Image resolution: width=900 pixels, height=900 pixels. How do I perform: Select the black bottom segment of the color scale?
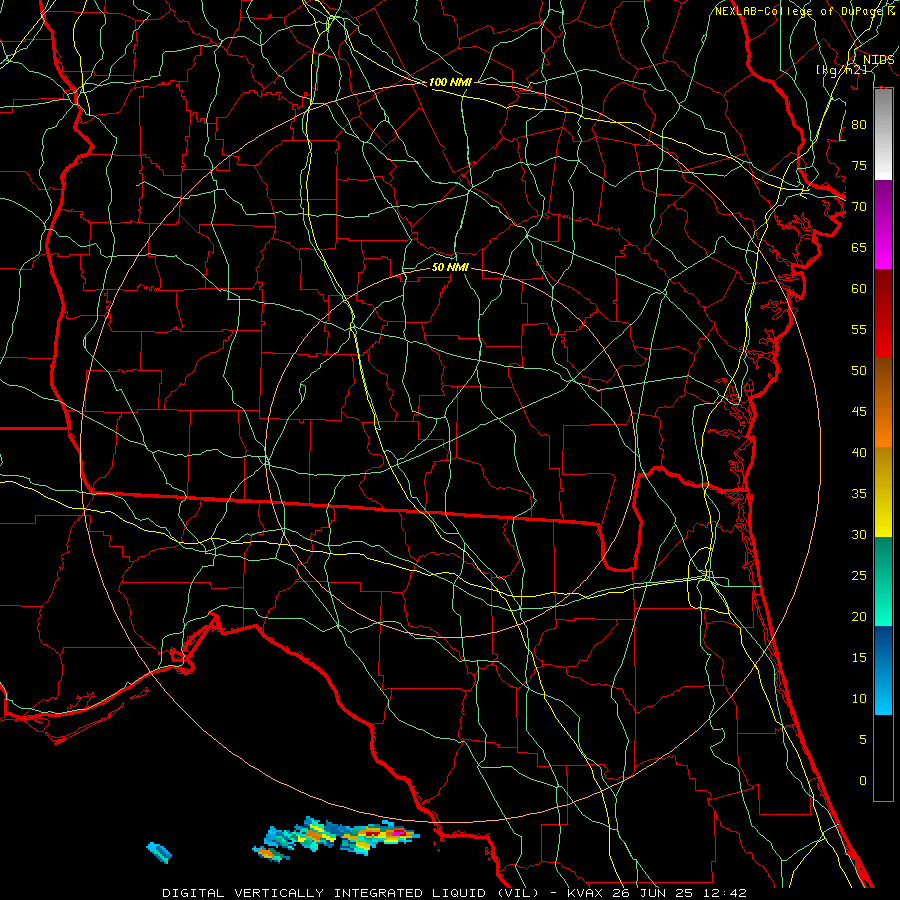(883, 758)
